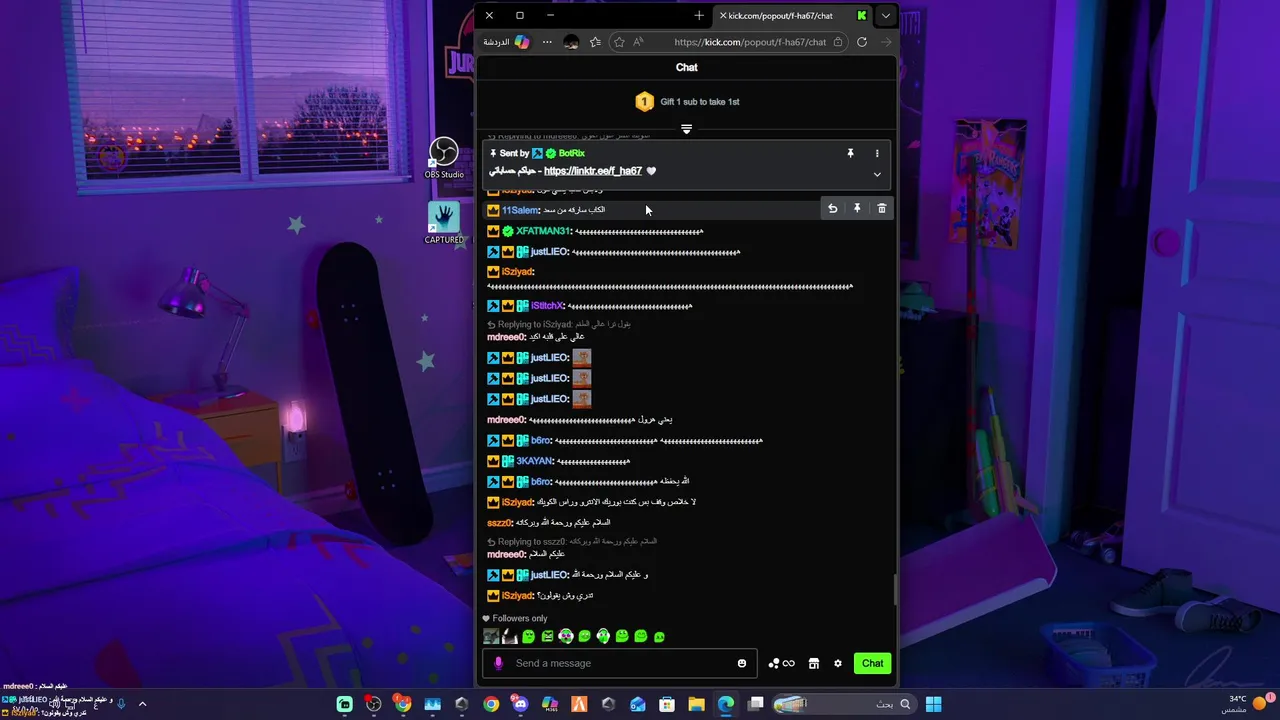Screen dimensions: 1280x720
Task: Close the kick.com popout chat tab
Action: pos(723,15)
